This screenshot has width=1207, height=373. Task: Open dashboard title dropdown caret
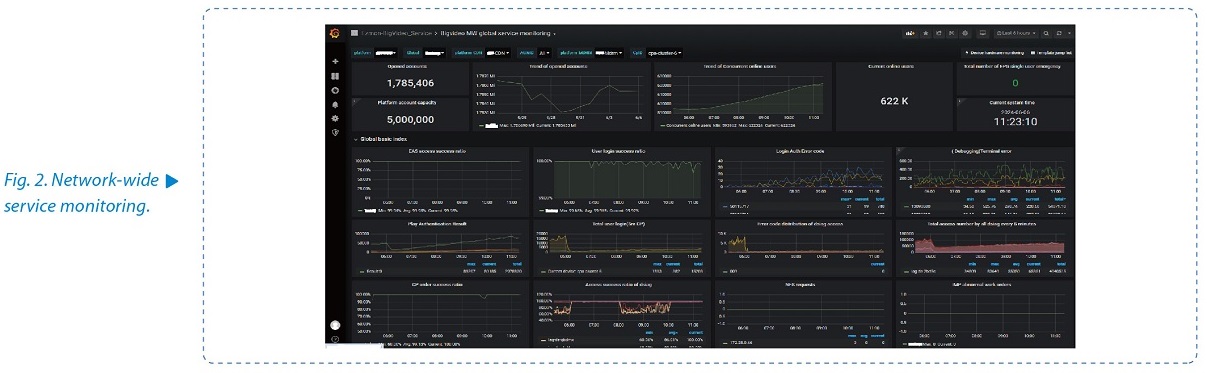point(554,34)
